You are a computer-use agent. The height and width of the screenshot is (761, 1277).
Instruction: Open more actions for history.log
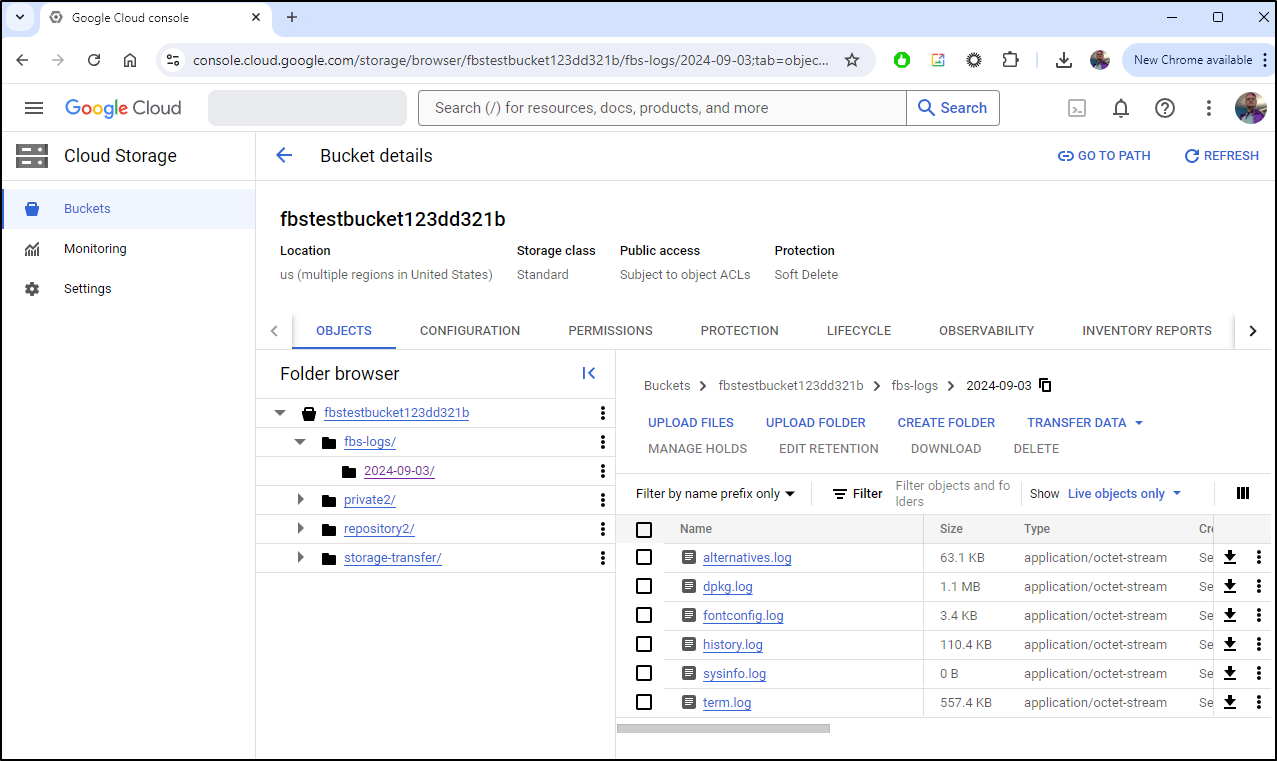1259,644
